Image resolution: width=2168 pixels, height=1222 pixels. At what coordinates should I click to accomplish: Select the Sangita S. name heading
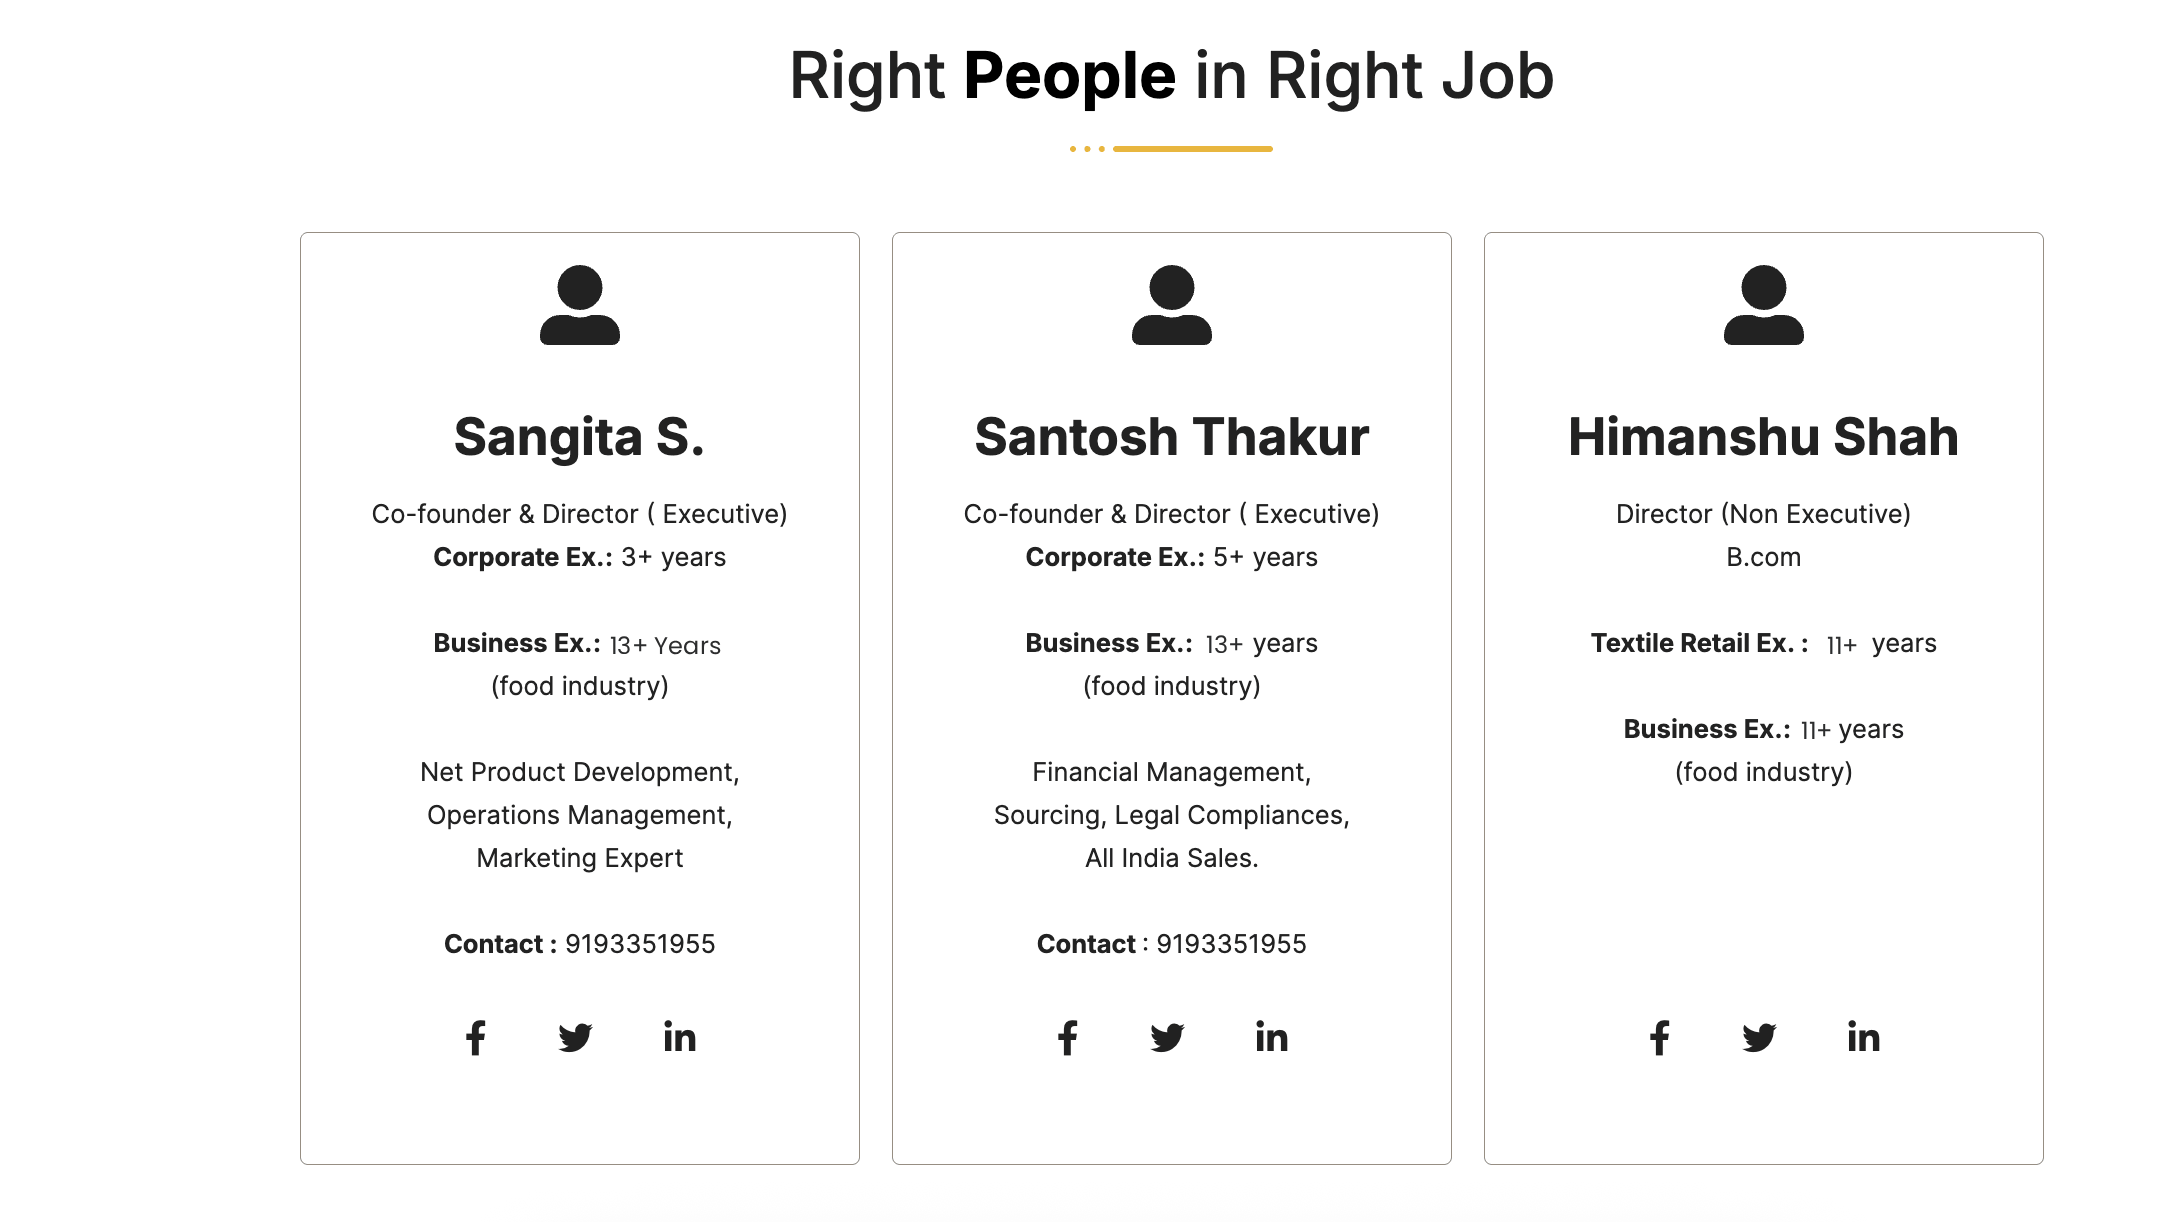tap(580, 437)
